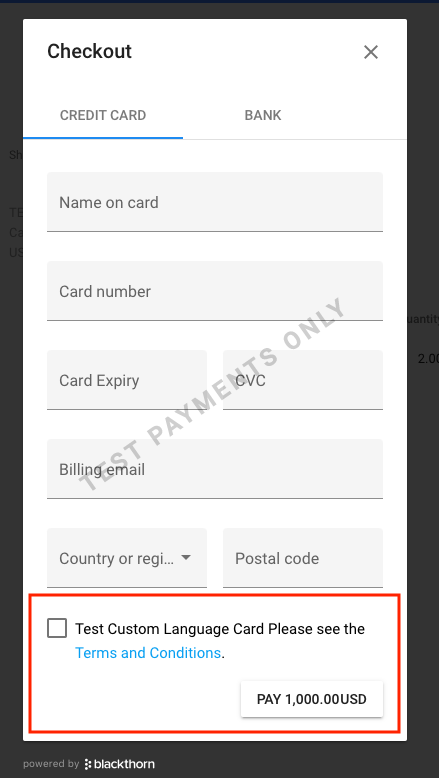Click the Pay 1,000.00USD button
Viewport: 439px width, 778px height.
coord(312,699)
